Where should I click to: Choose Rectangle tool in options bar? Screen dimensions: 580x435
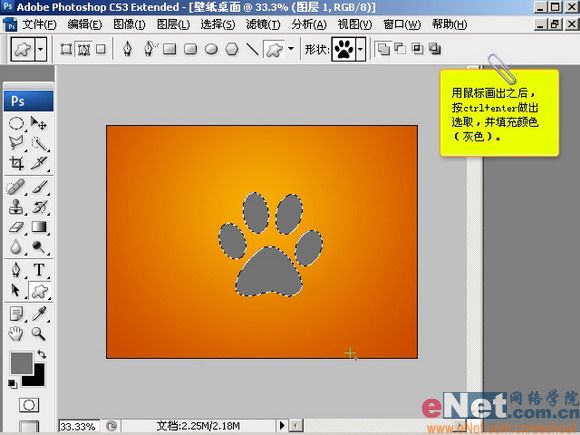[x=169, y=49]
